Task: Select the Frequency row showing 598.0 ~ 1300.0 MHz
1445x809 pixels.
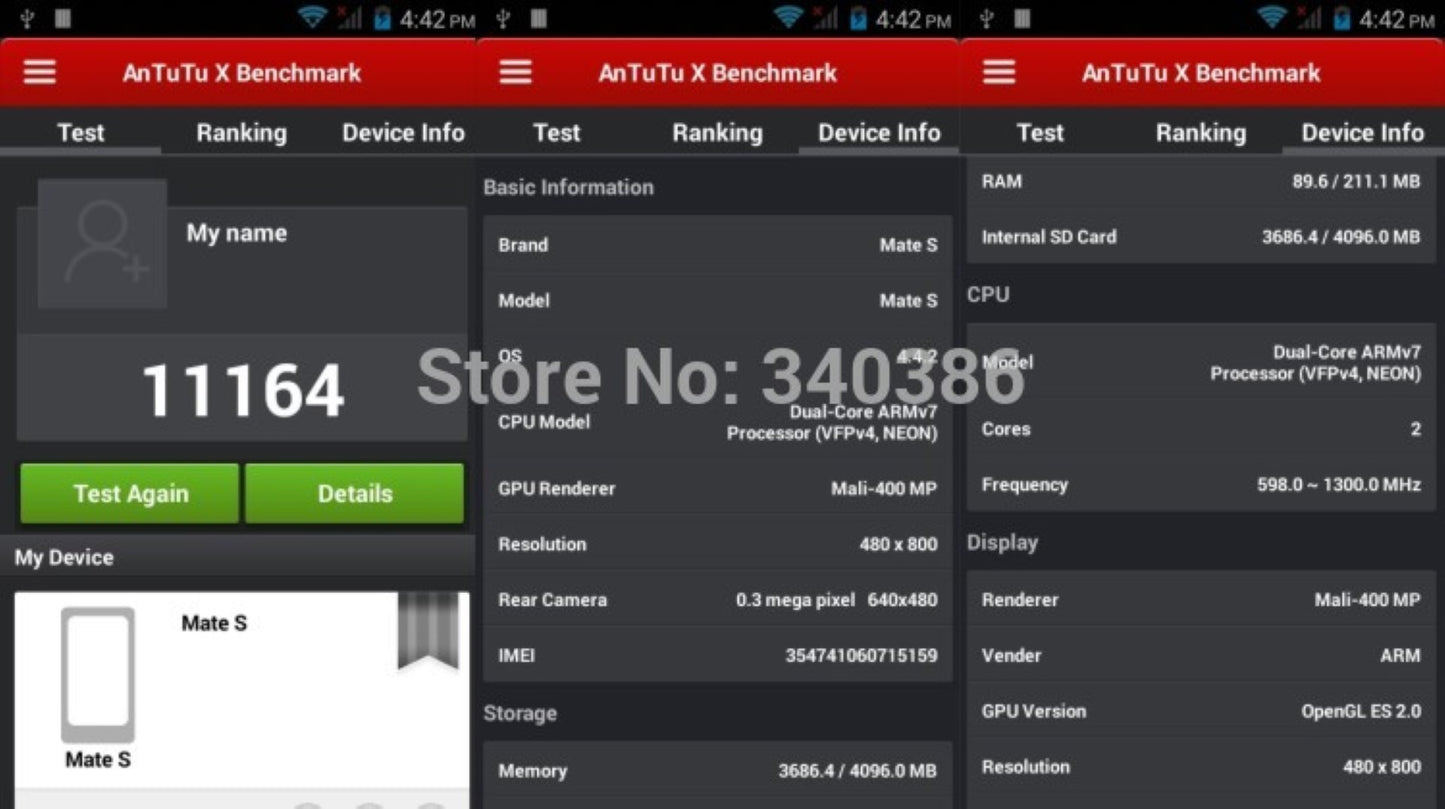Action: pos(1201,485)
